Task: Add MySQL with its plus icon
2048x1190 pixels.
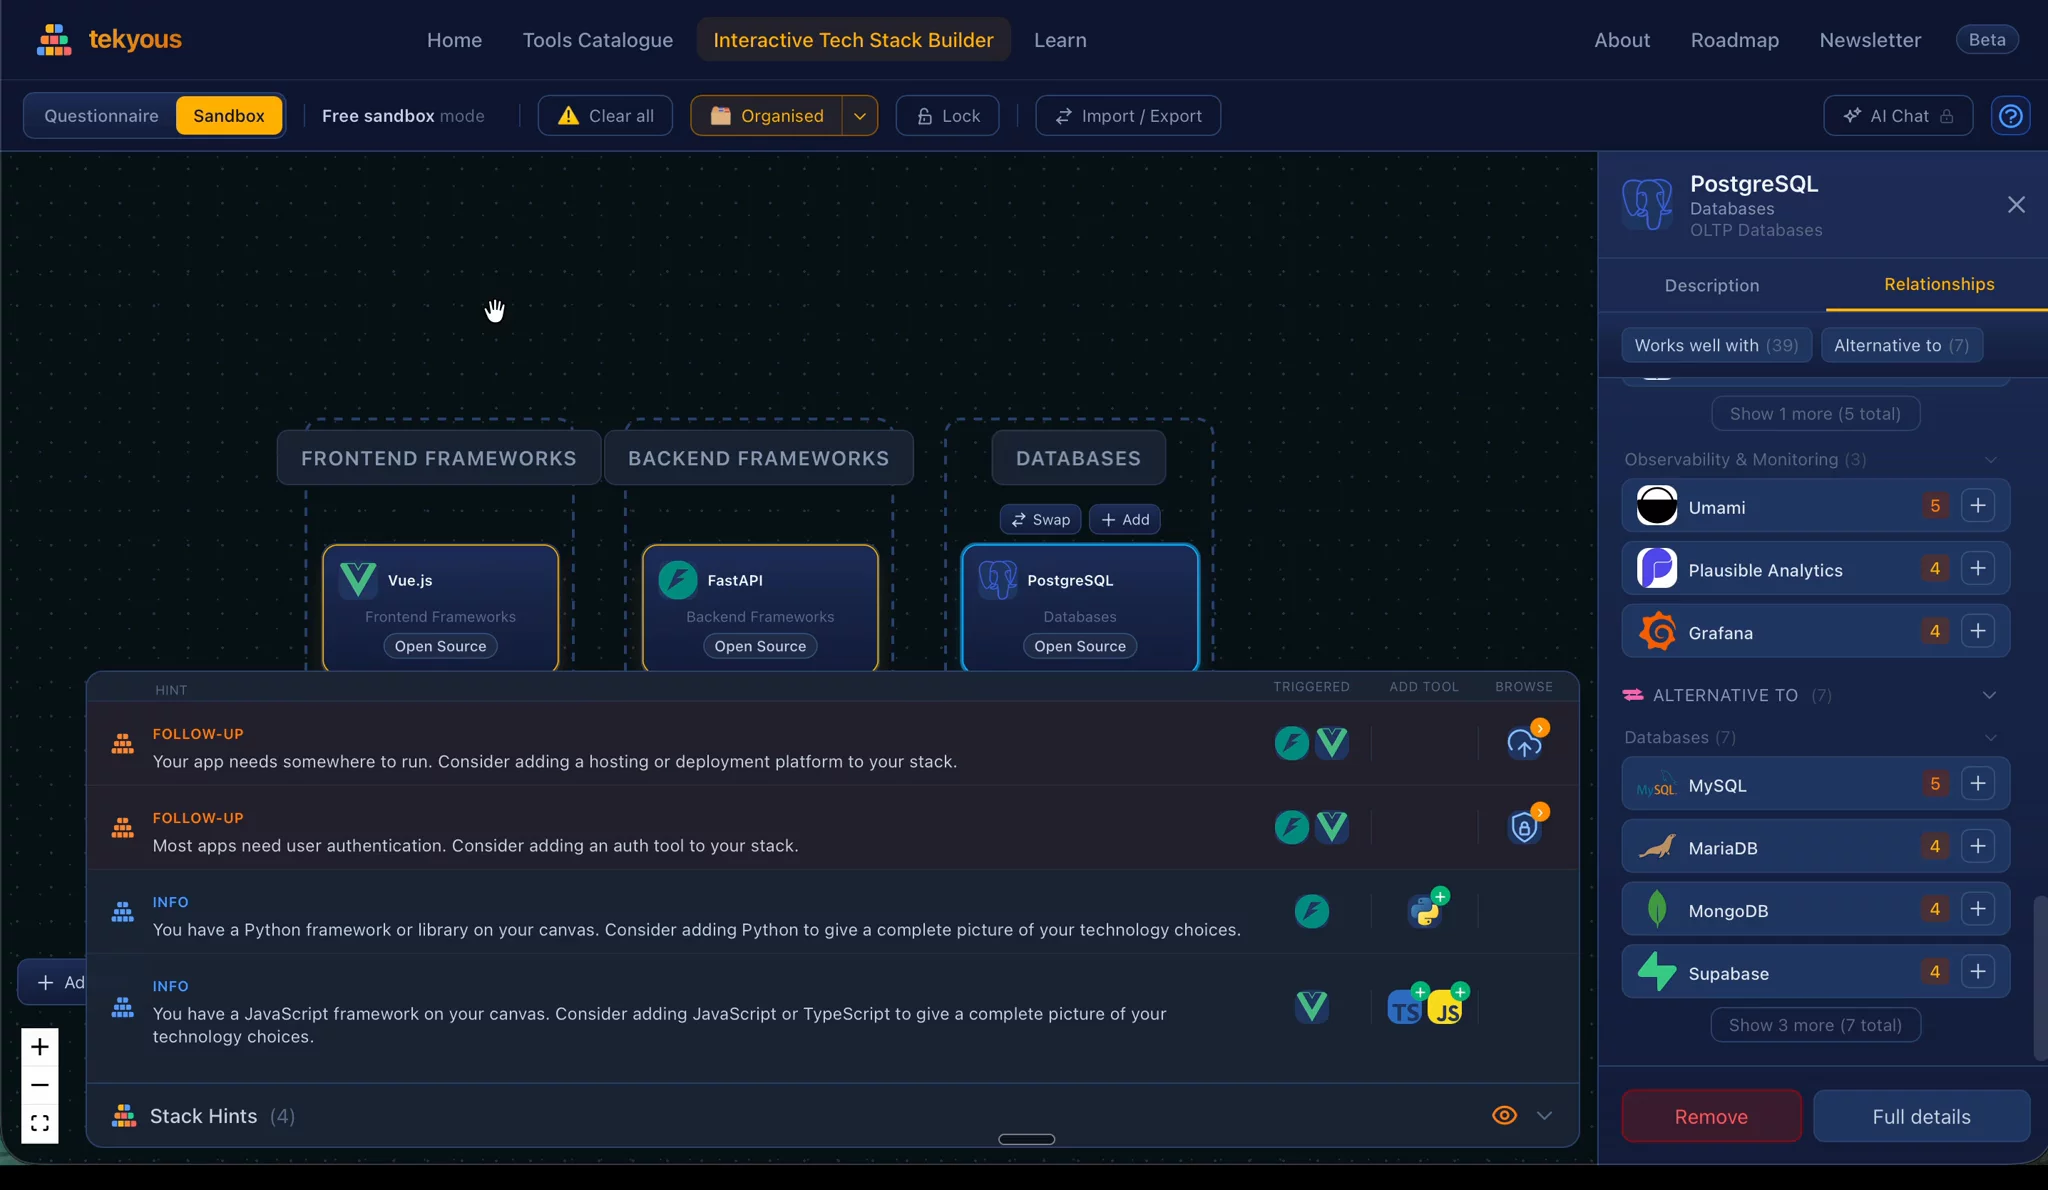Action: 1977,784
